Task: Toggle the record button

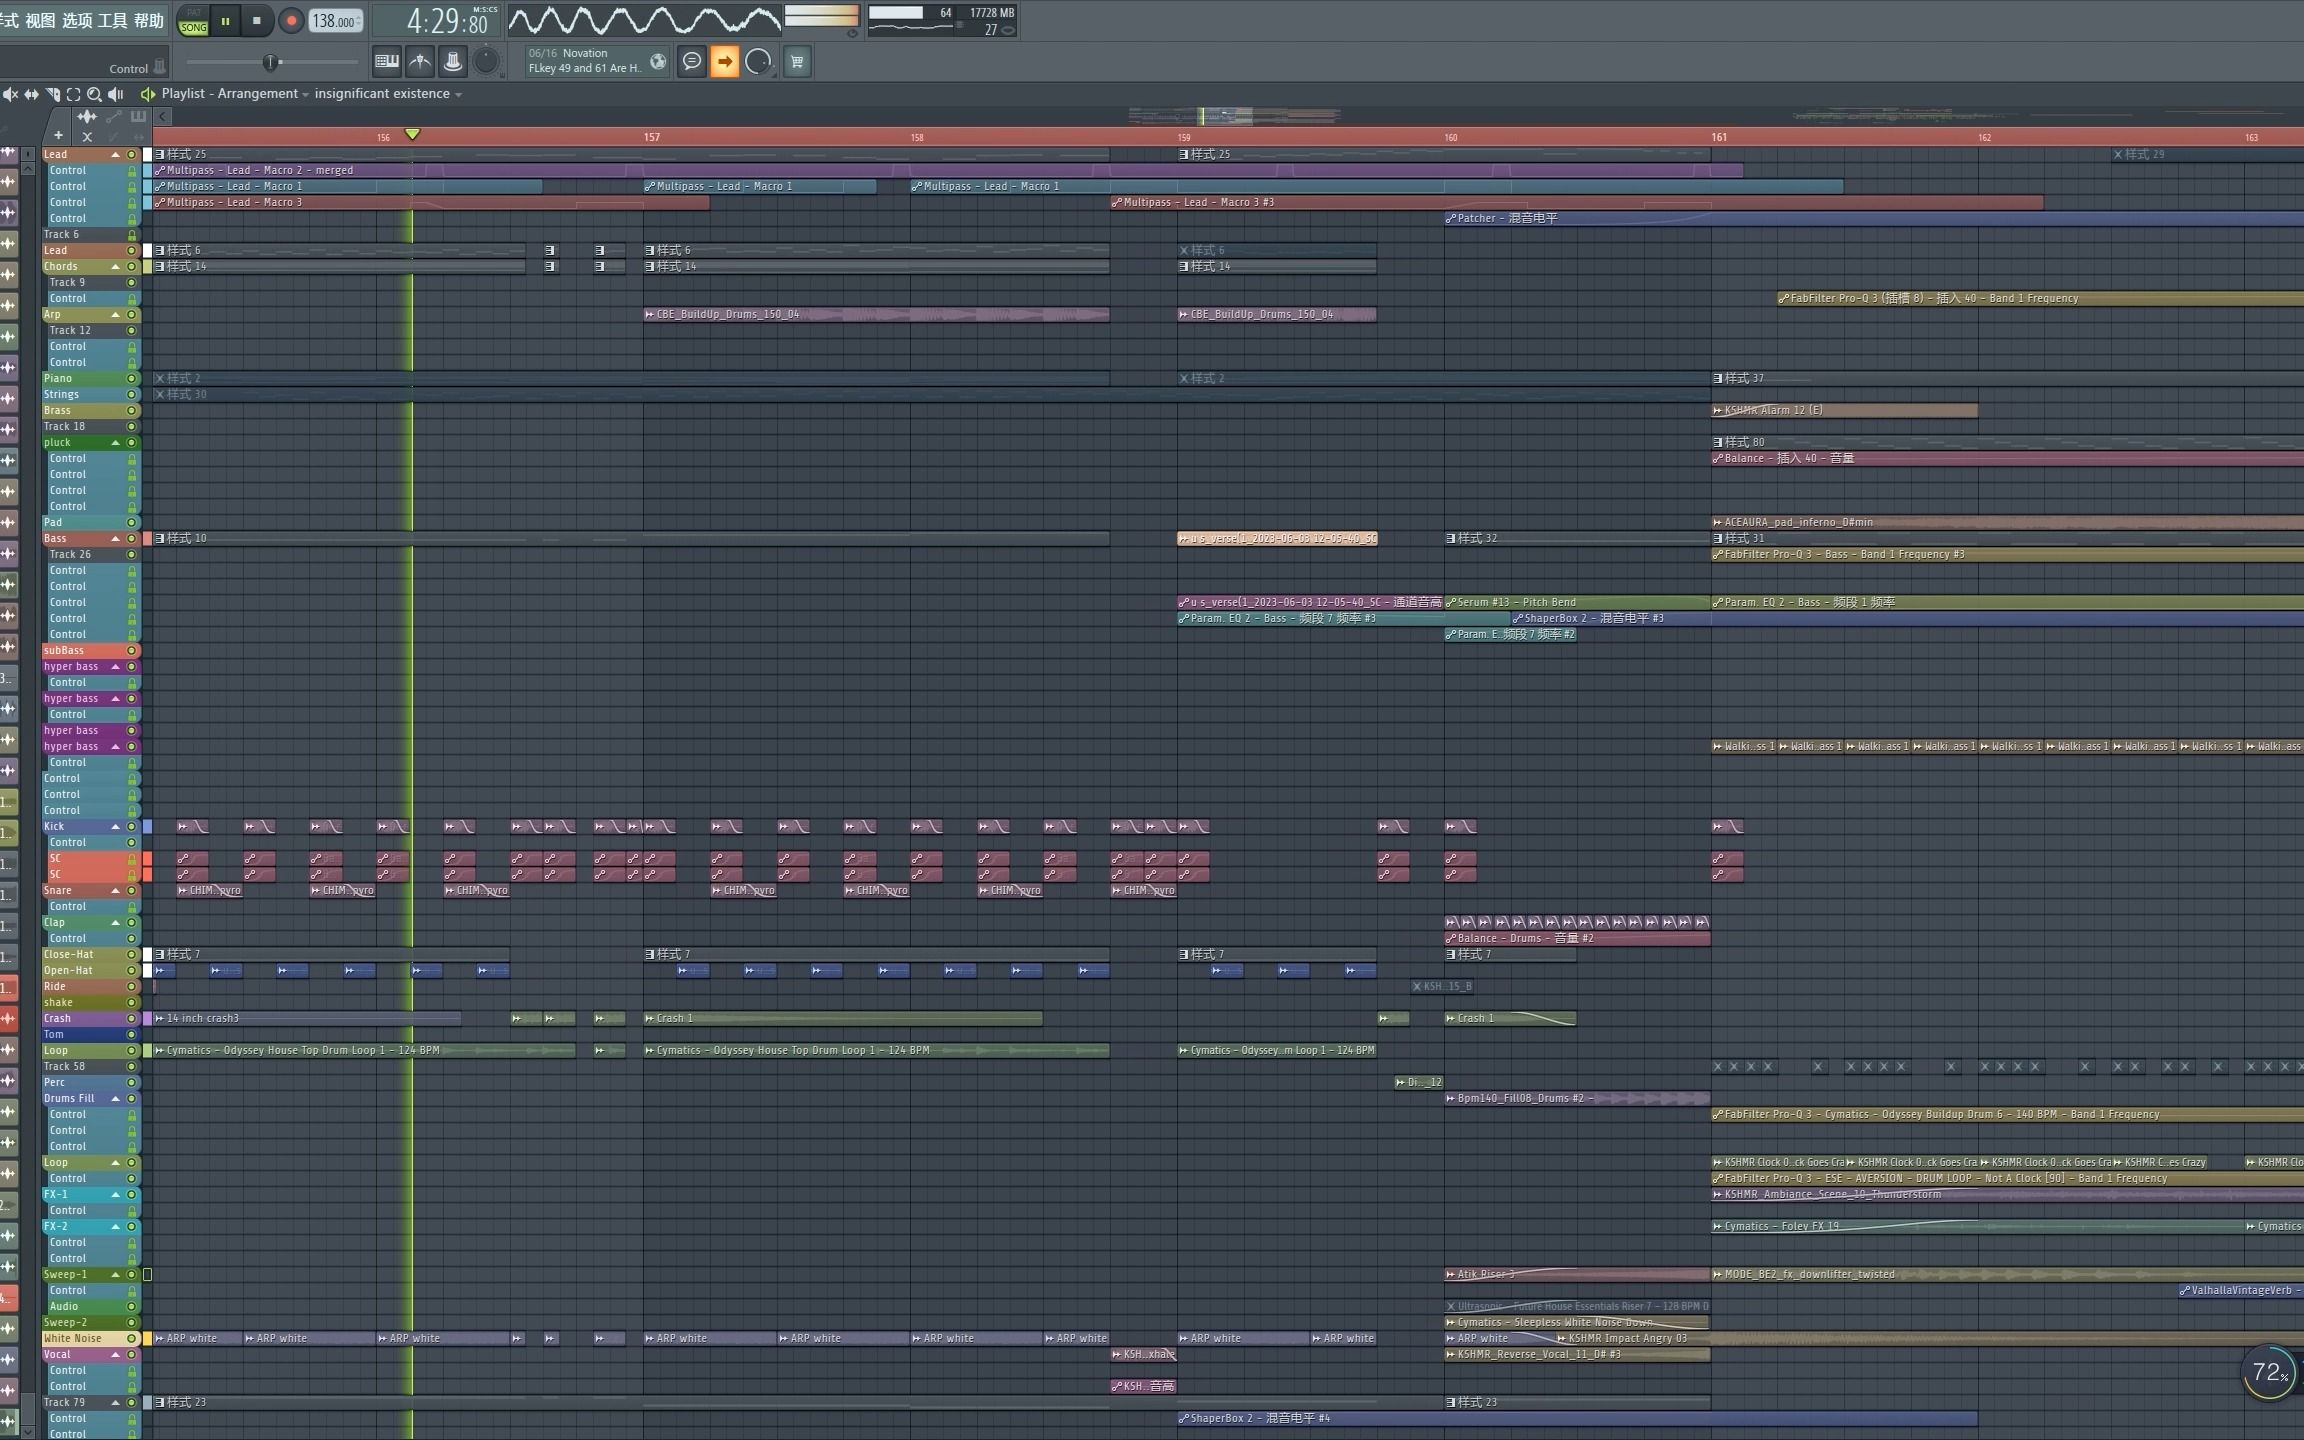Action: click(x=291, y=21)
